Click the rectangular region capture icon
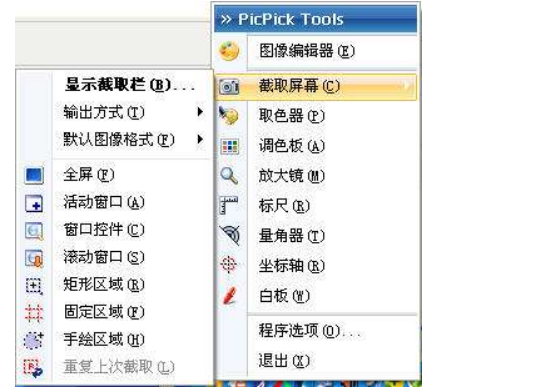Image resolution: width=544 pixels, height=388 pixels. [x=34, y=286]
